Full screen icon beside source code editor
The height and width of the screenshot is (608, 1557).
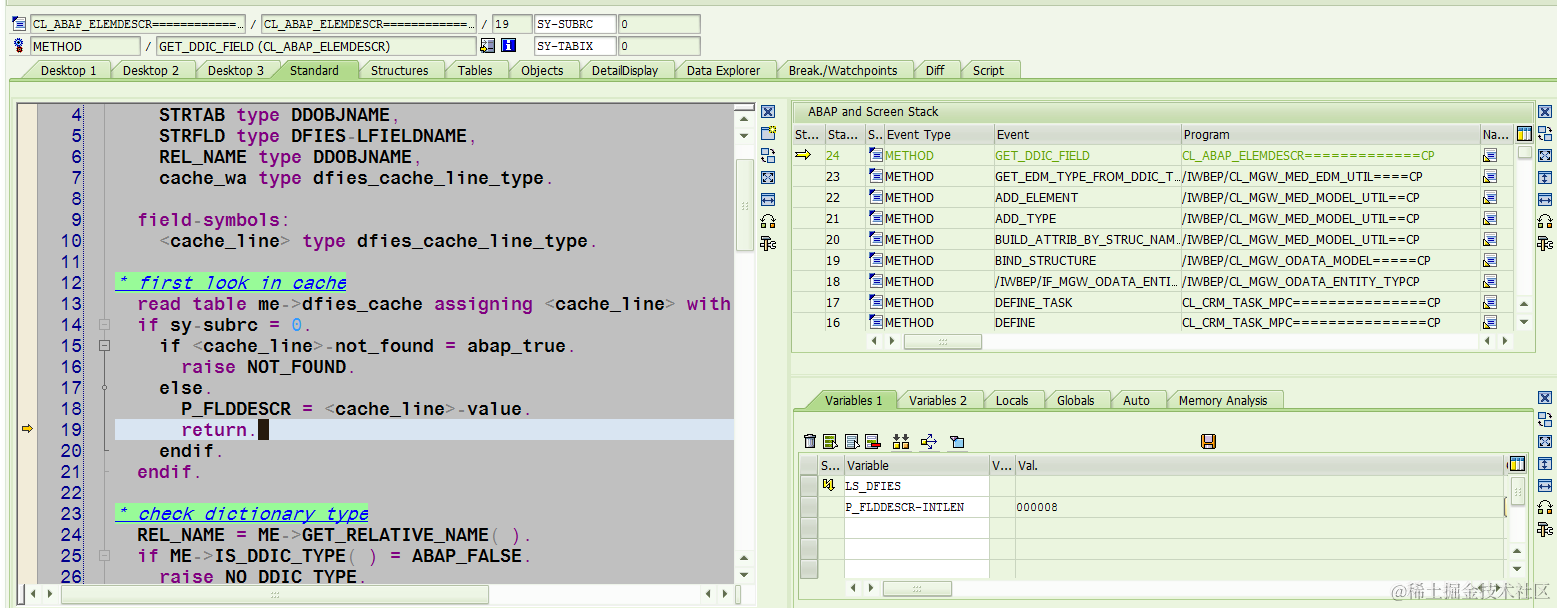click(x=768, y=177)
